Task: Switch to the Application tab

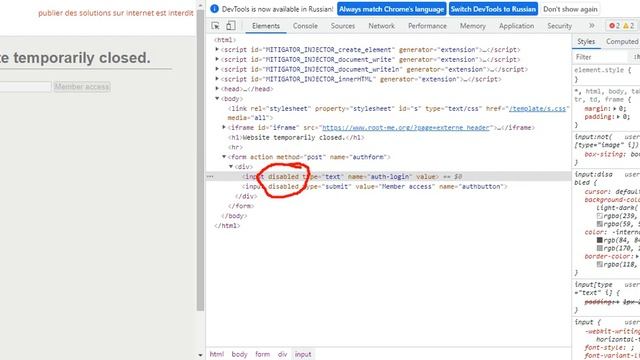Action: pyautogui.click(x=516, y=26)
